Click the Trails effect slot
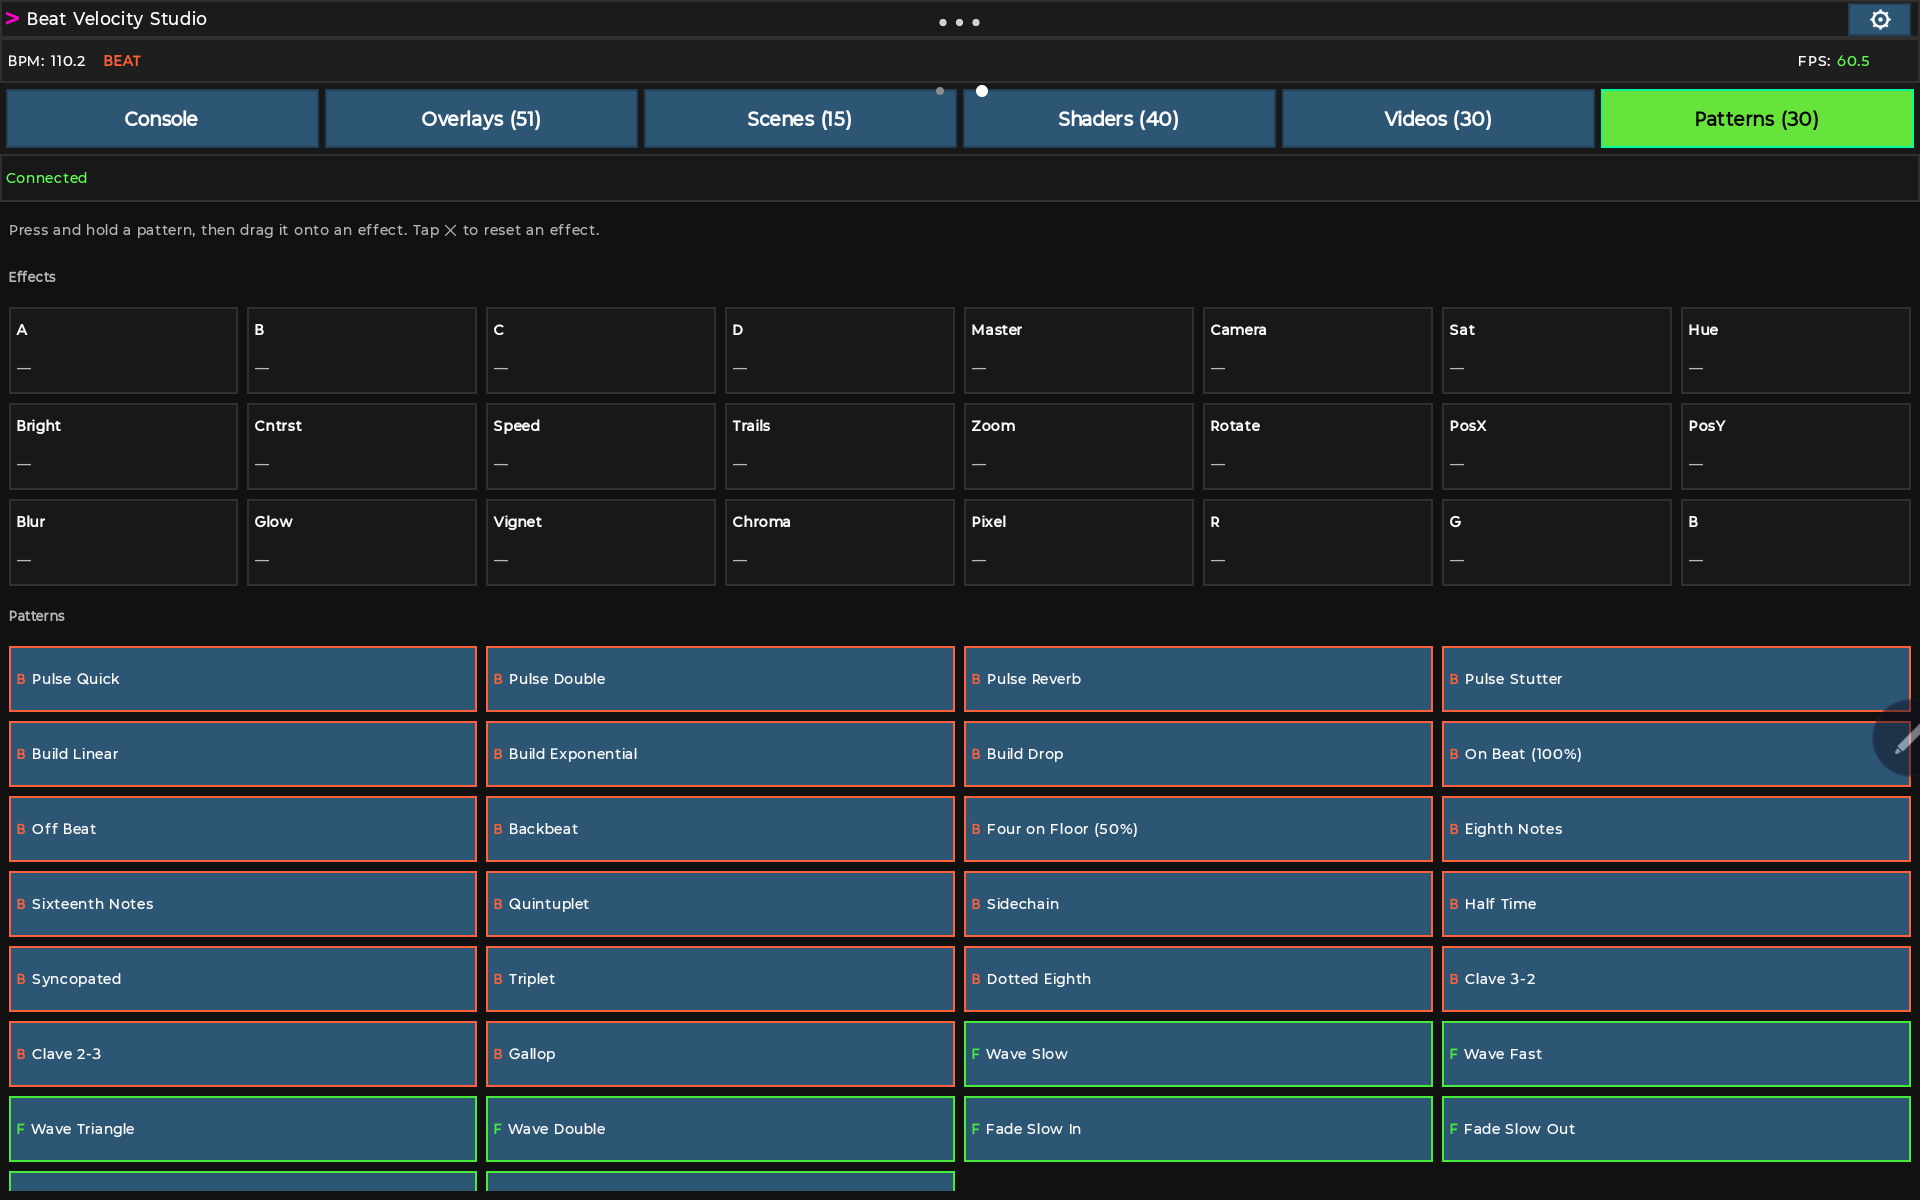This screenshot has width=1920, height=1200. click(x=839, y=446)
